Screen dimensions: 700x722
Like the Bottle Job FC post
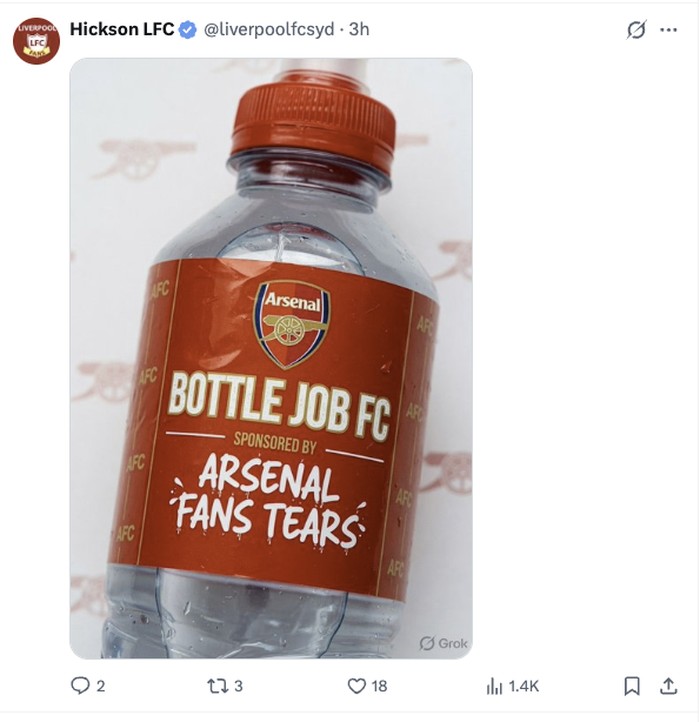[356, 686]
